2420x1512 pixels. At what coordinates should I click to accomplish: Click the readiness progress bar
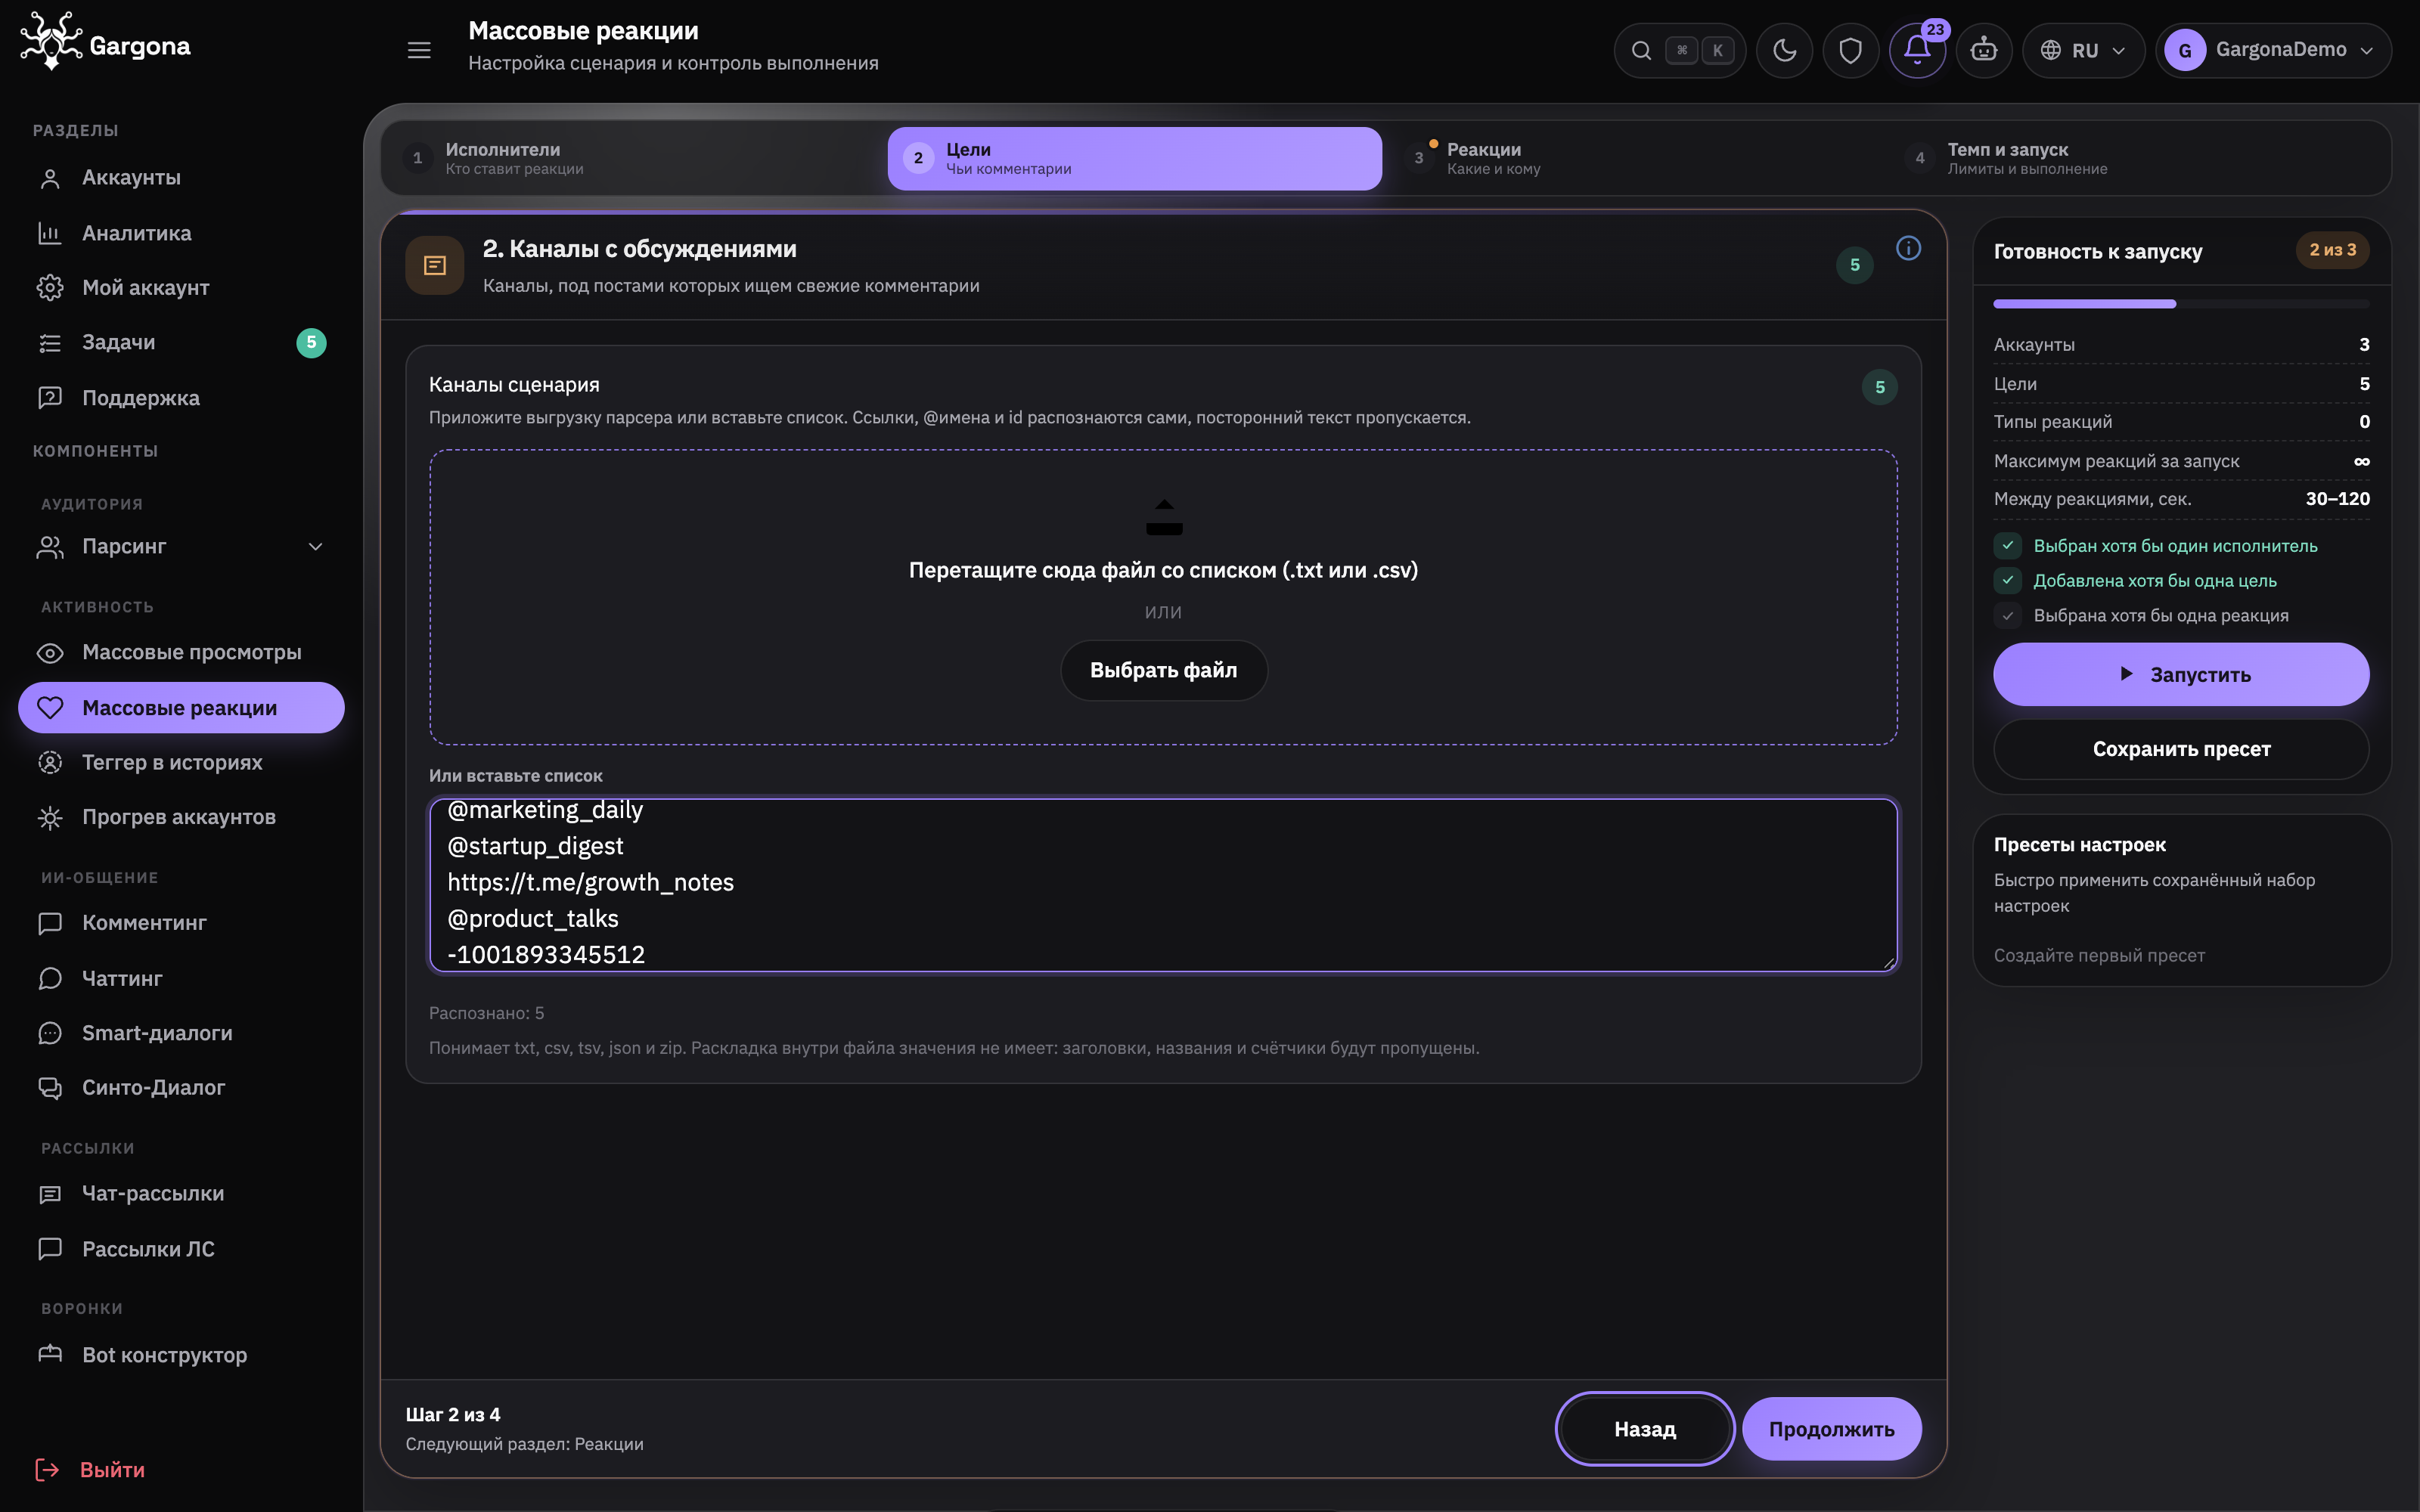(2181, 304)
